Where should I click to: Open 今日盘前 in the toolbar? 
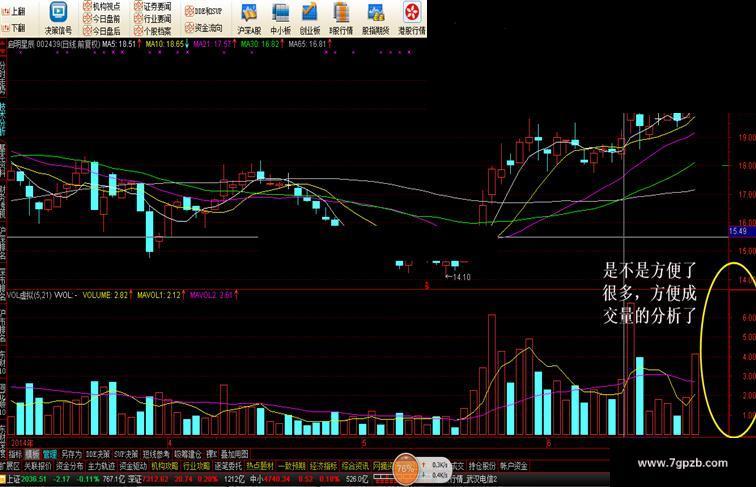pos(102,19)
